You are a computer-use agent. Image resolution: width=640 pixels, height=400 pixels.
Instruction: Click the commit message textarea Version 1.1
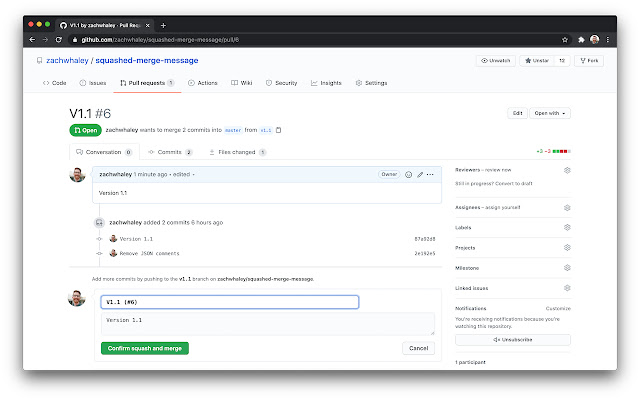[x=268, y=324]
